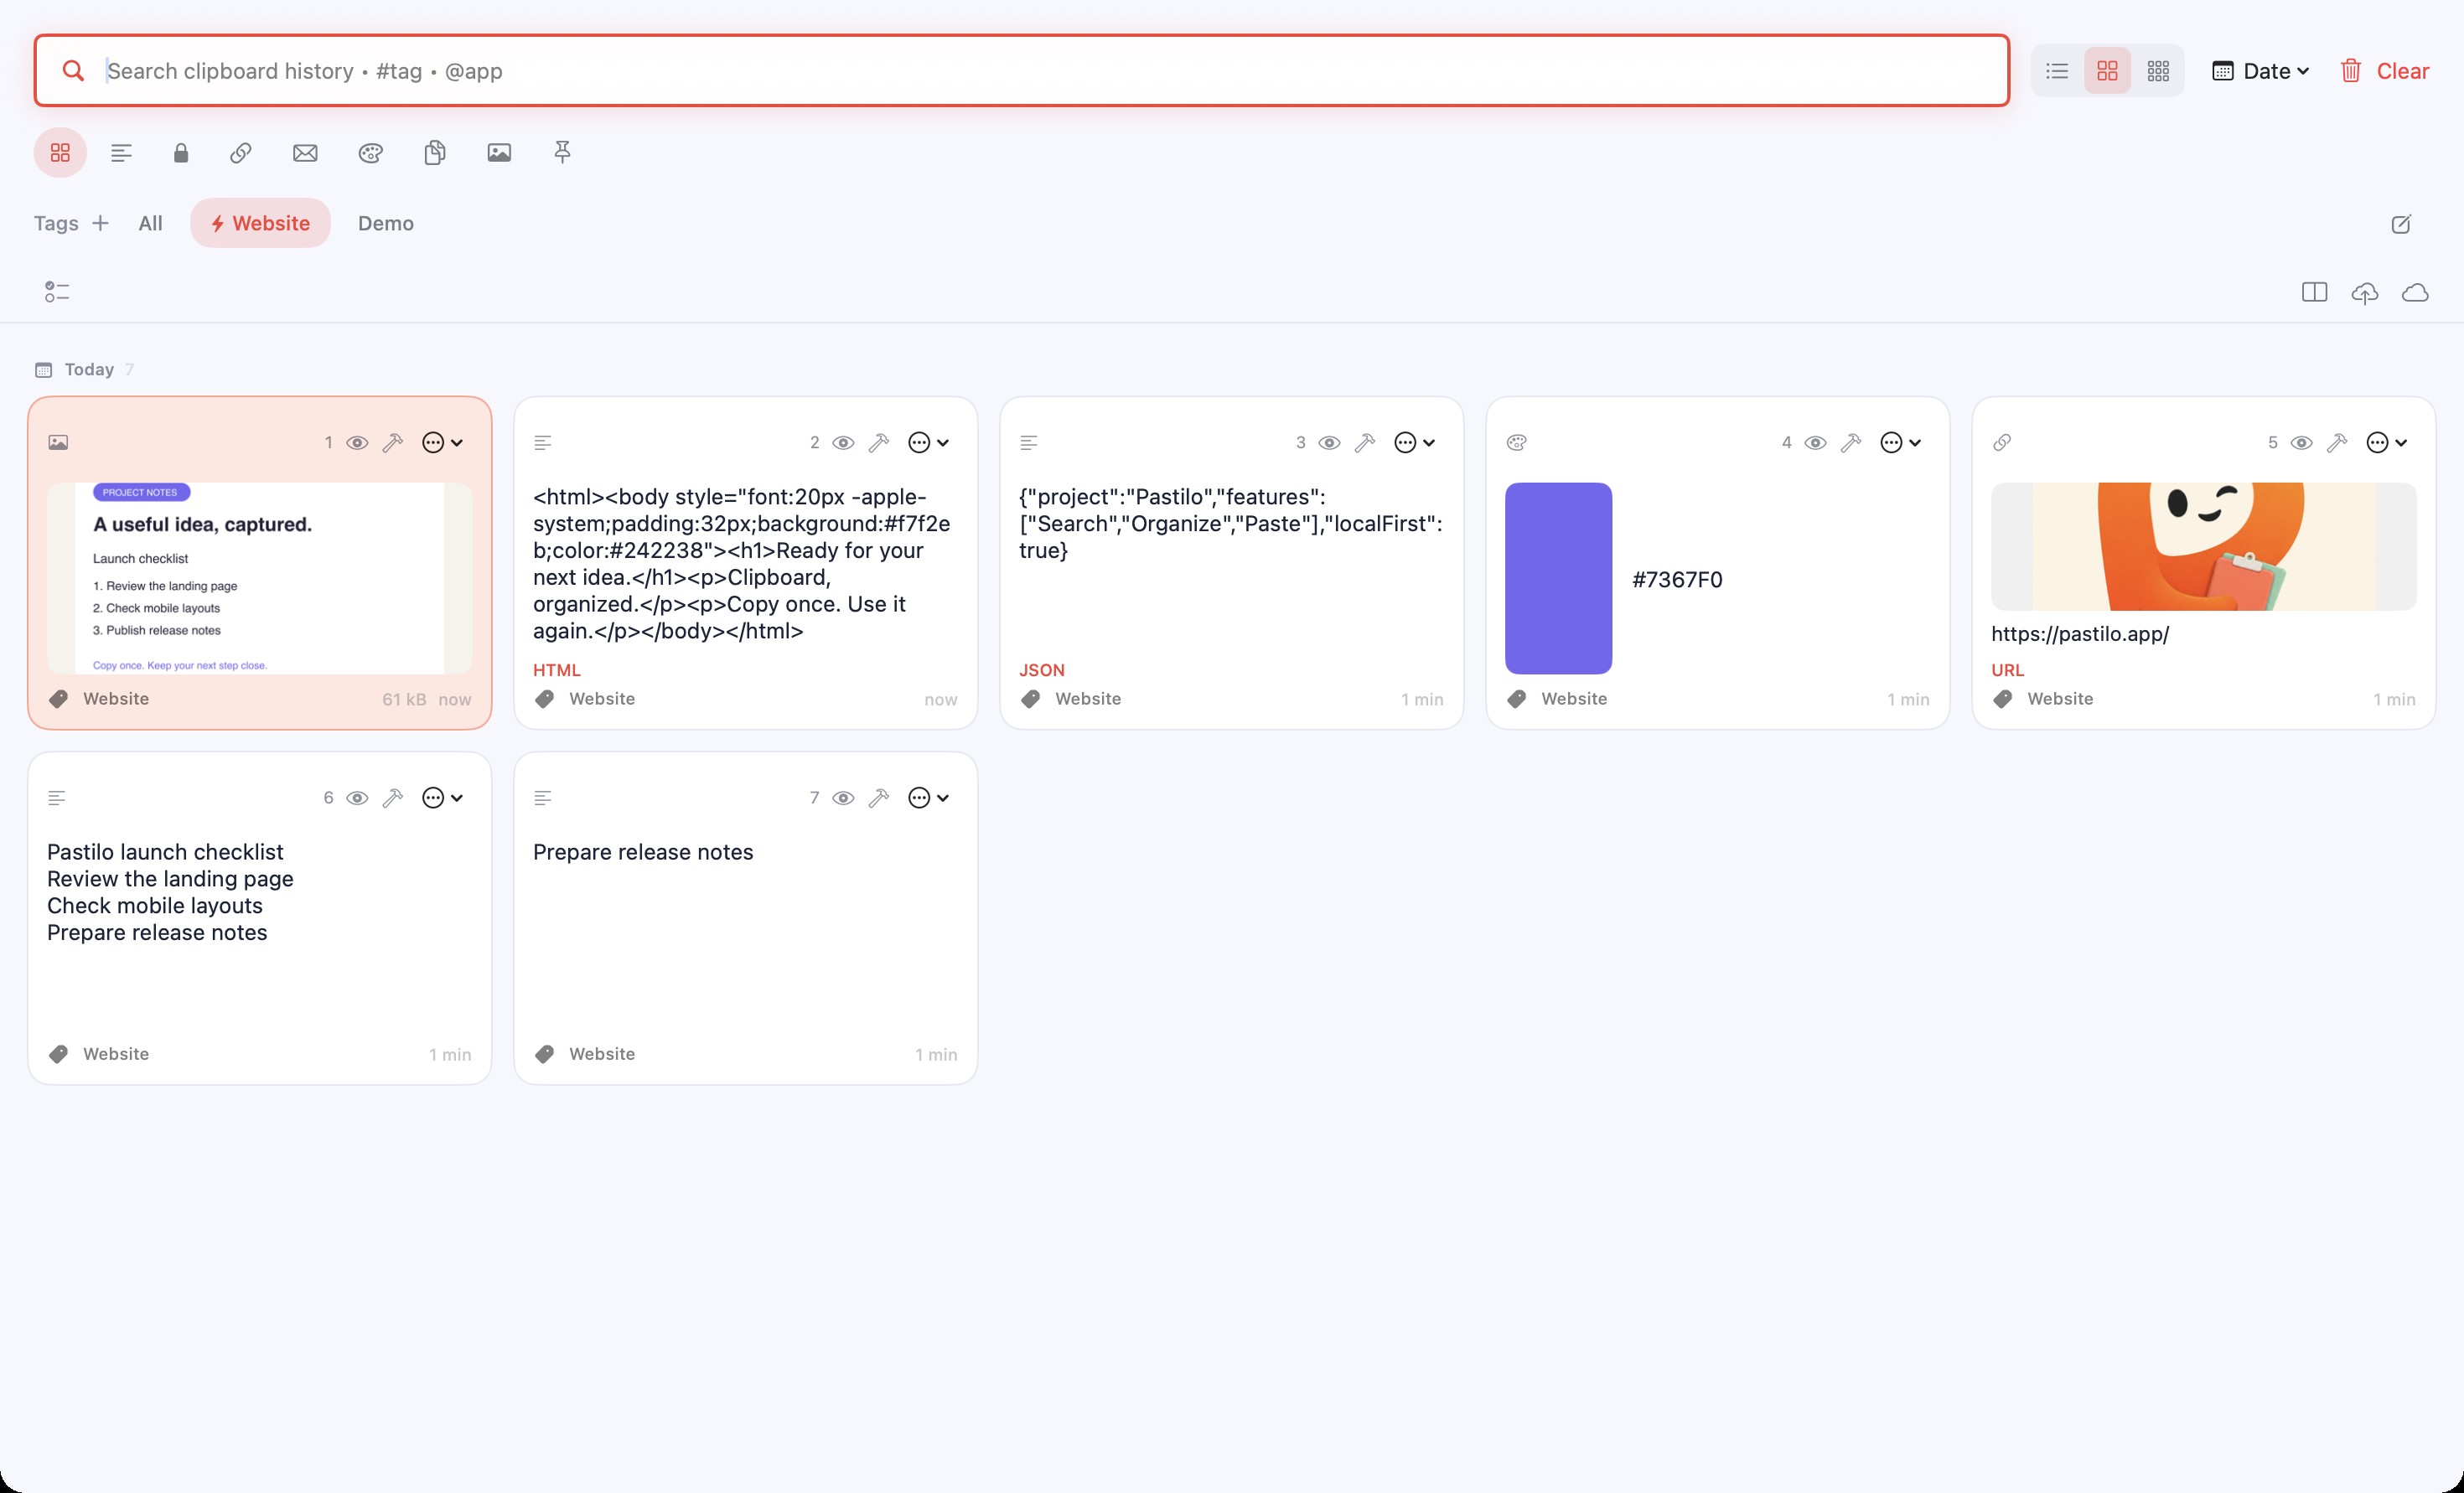2464x1493 pixels.
Task: Preview URL card 5 with eye icon
Action: click(x=2301, y=442)
